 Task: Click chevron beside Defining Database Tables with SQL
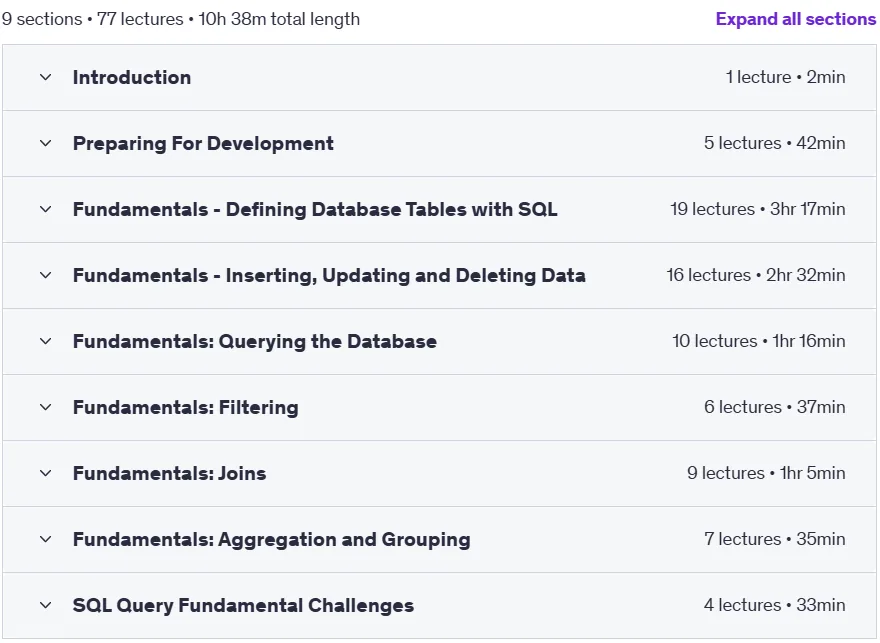[45, 209]
